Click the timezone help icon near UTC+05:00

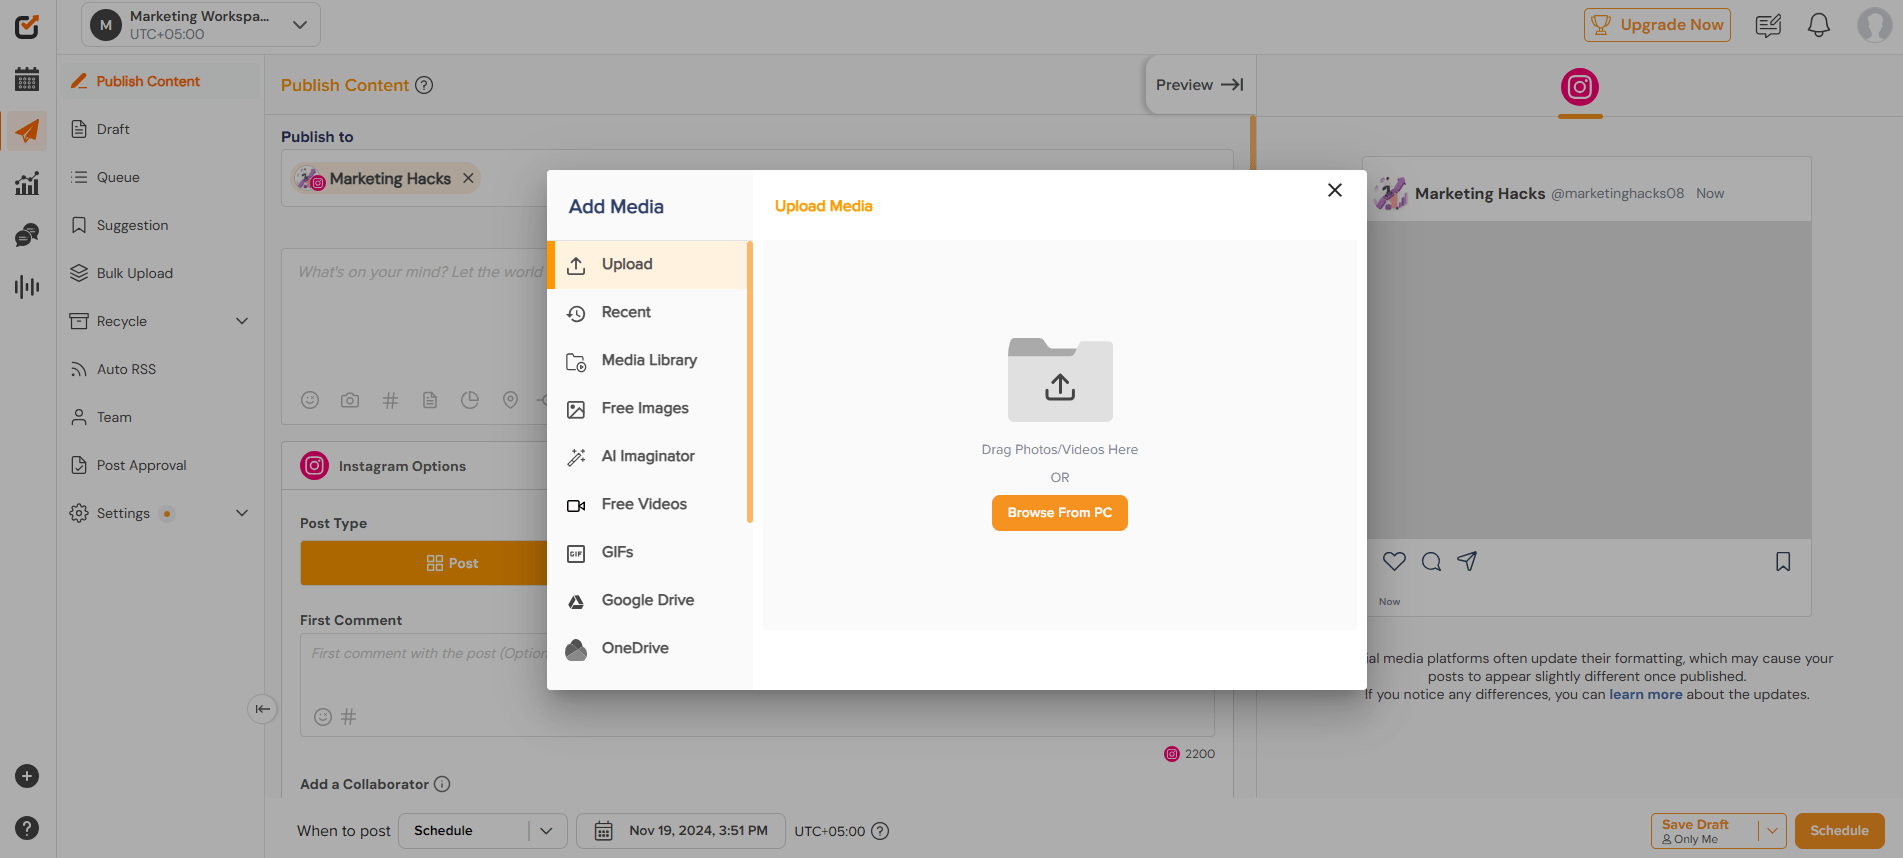coord(880,831)
